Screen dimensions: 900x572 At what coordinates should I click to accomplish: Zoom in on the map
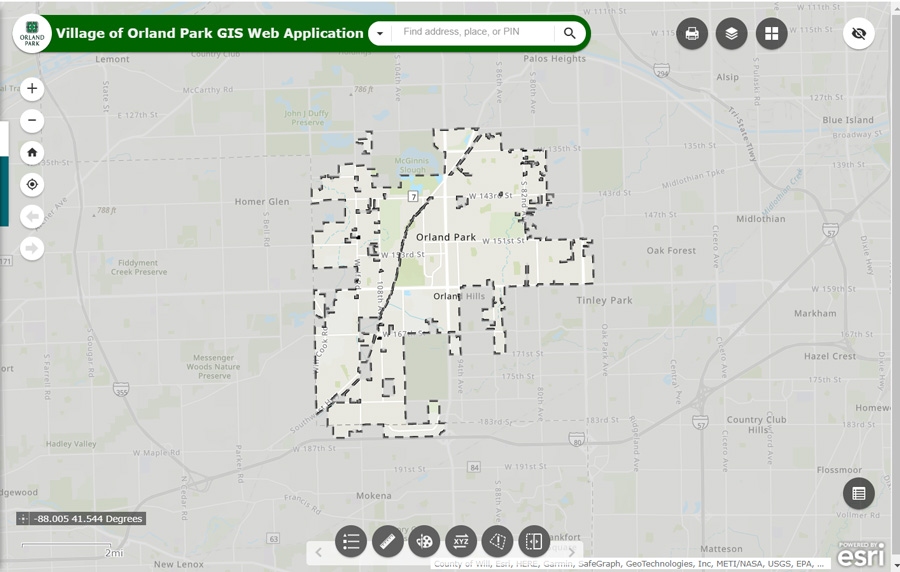coord(32,88)
